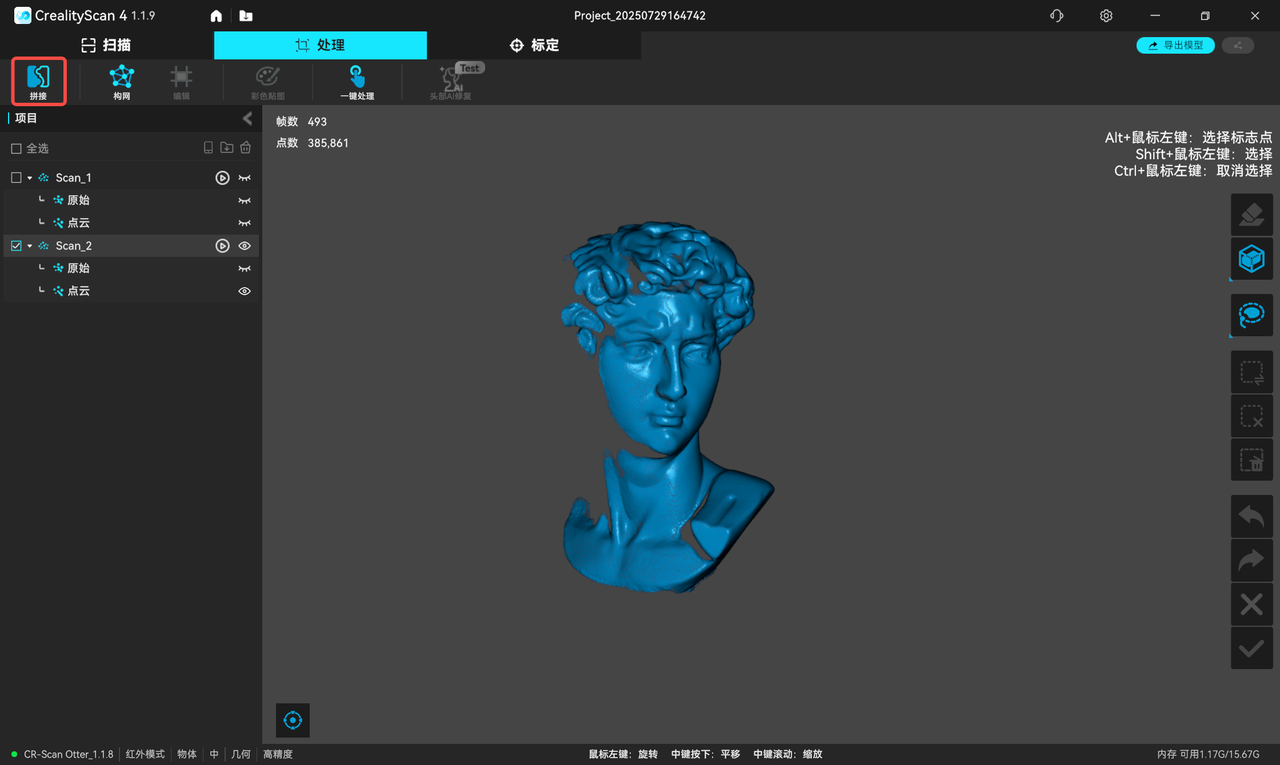
Task: Collapse the Scan_2 tree node arrow
Action: click(x=30, y=246)
